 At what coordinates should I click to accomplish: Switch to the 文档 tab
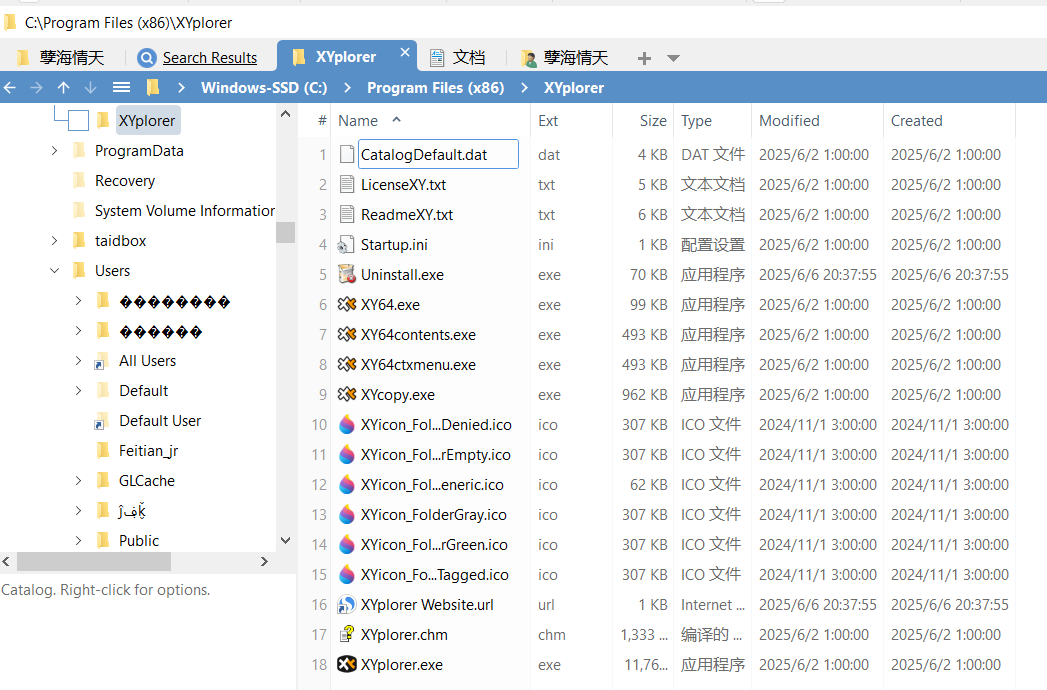pos(459,58)
